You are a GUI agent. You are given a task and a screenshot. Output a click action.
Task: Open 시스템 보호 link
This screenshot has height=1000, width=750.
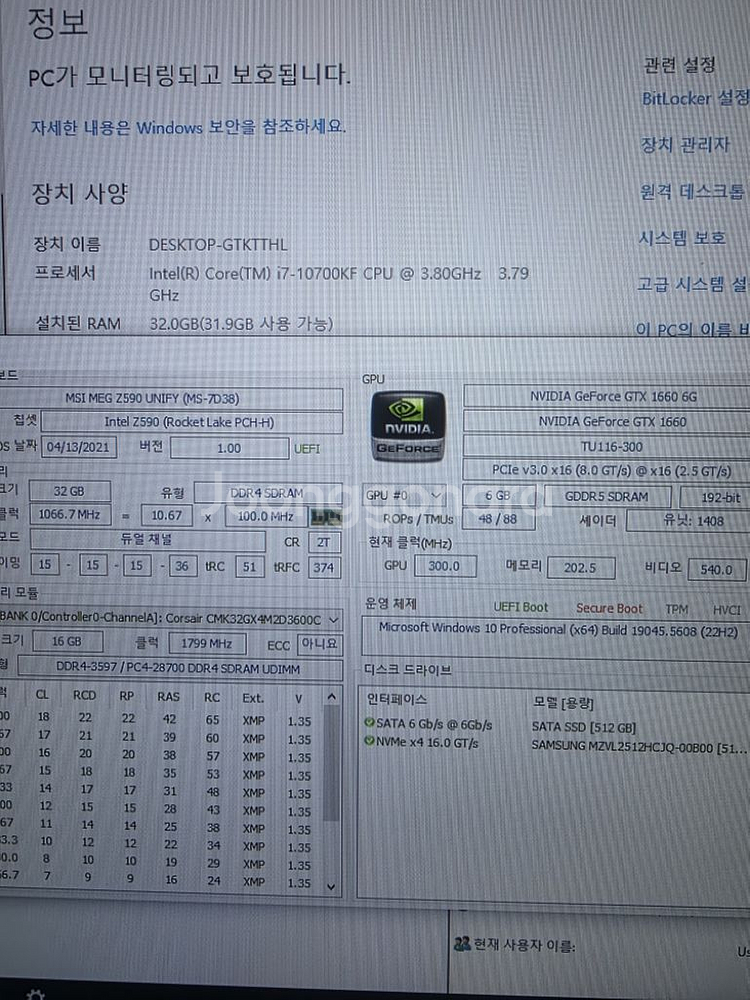tap(682, 238)
